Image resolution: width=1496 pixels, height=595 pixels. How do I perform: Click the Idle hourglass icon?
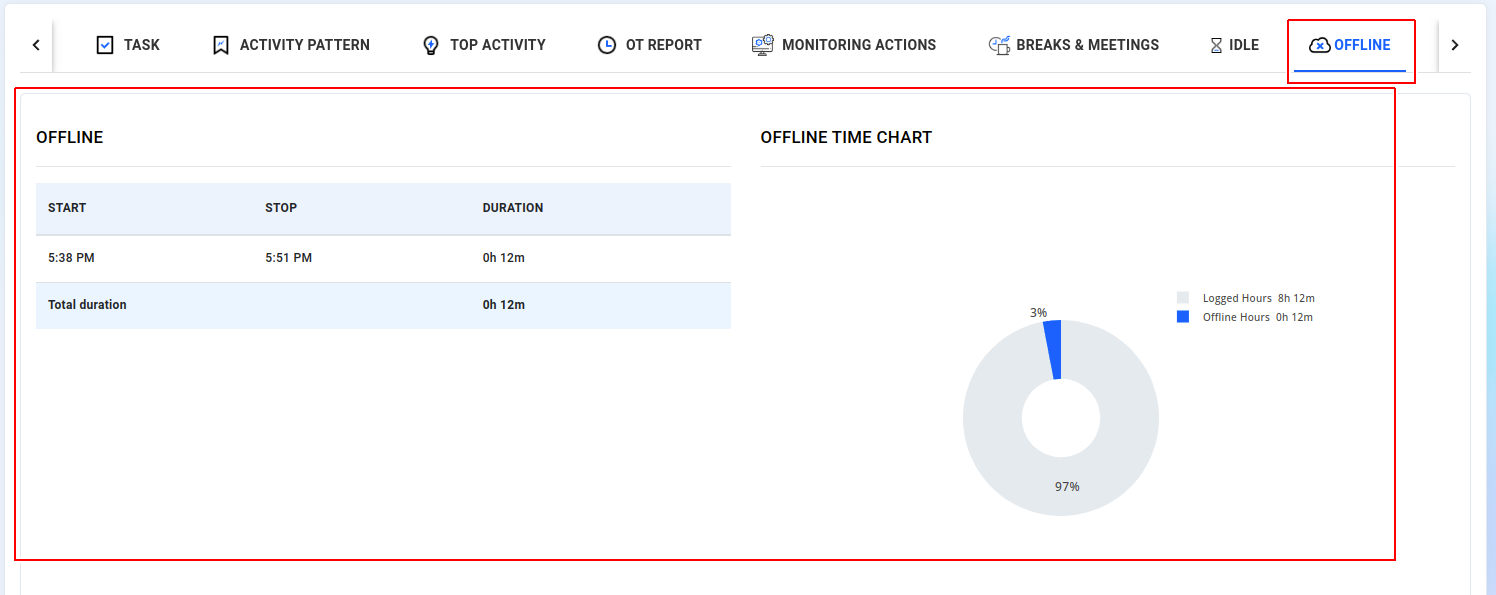[x=1216, y=45]
